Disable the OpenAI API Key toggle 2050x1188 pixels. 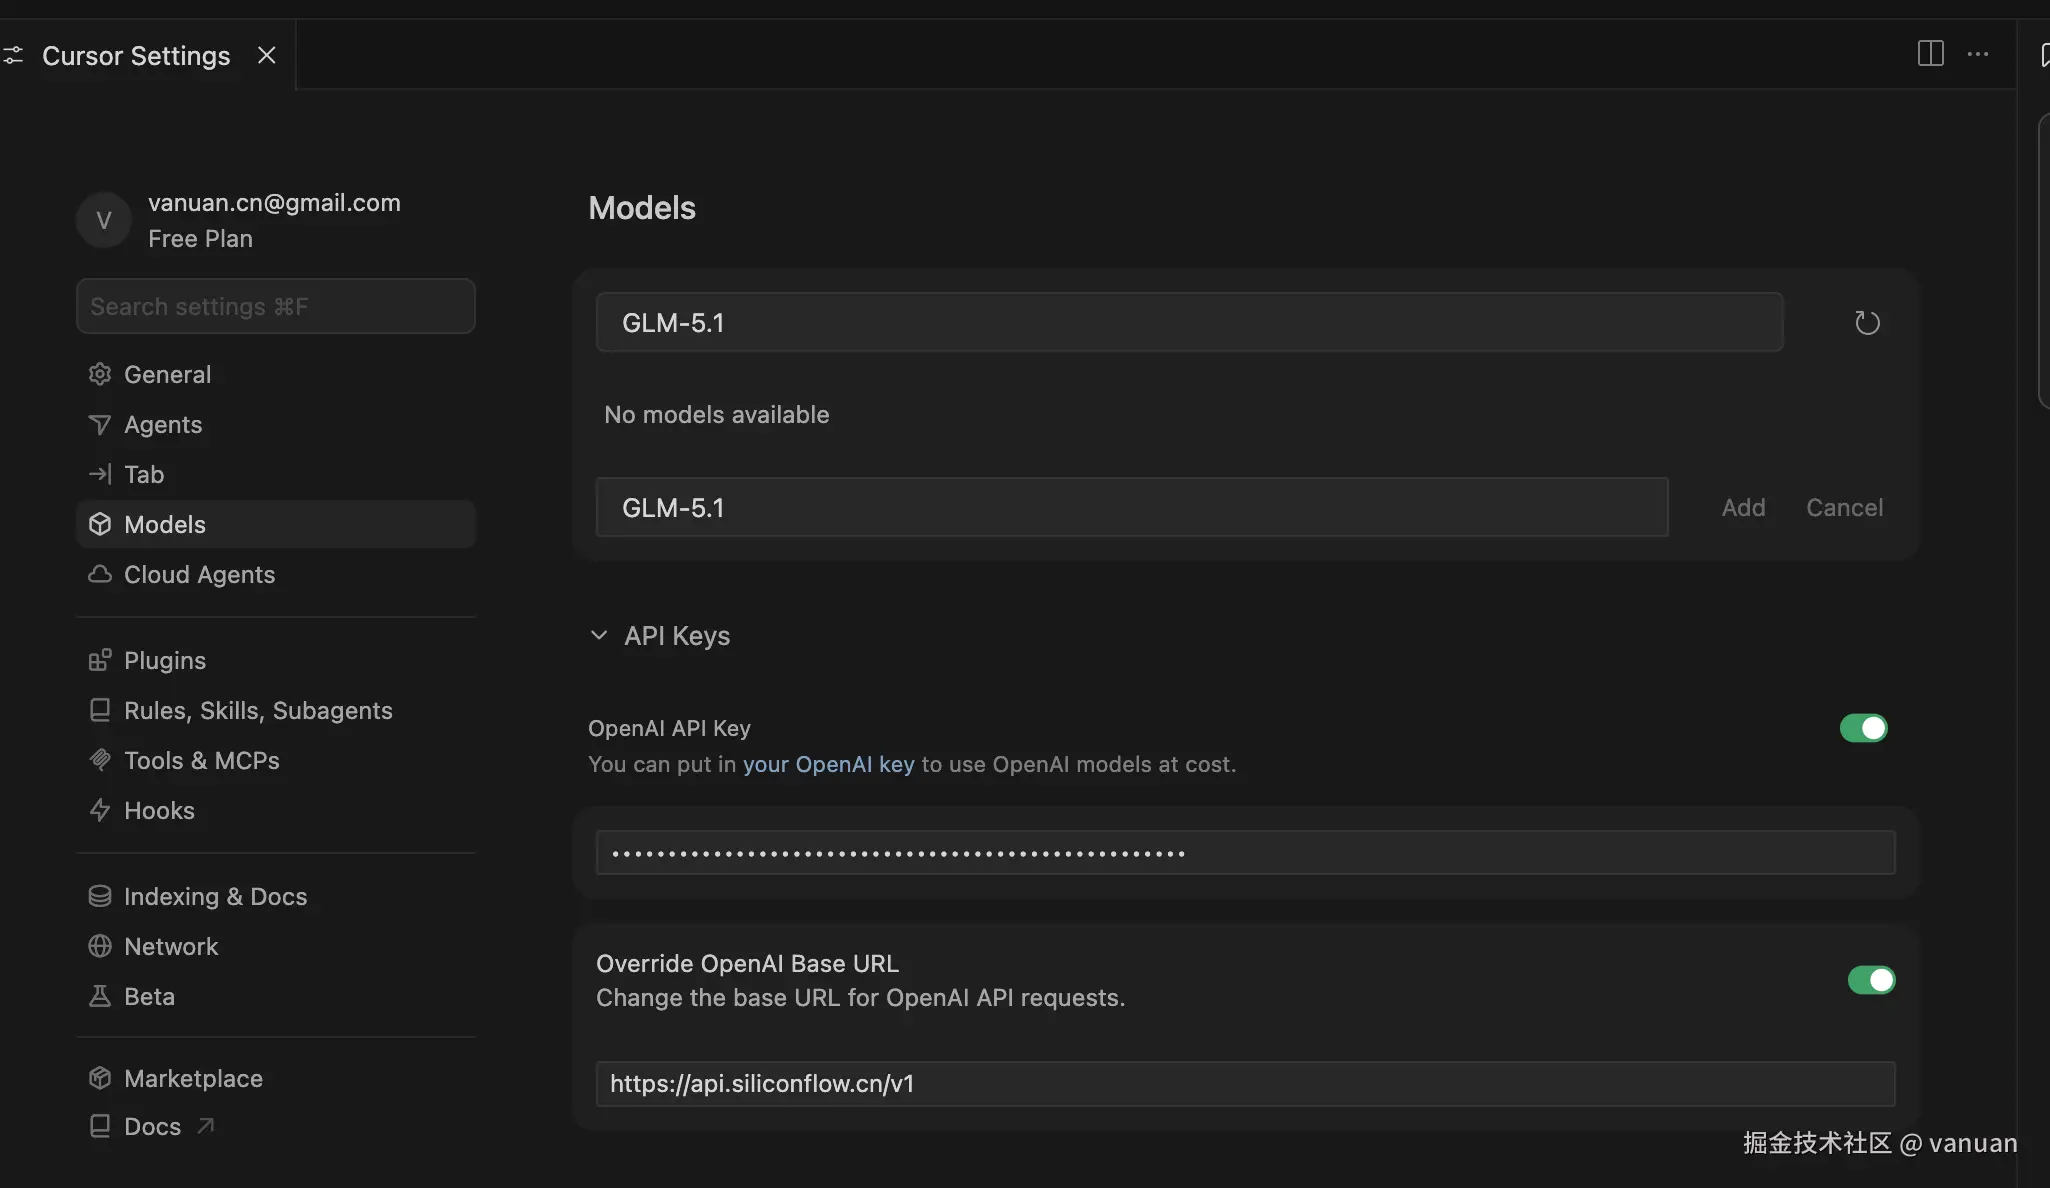point(1863,728)
